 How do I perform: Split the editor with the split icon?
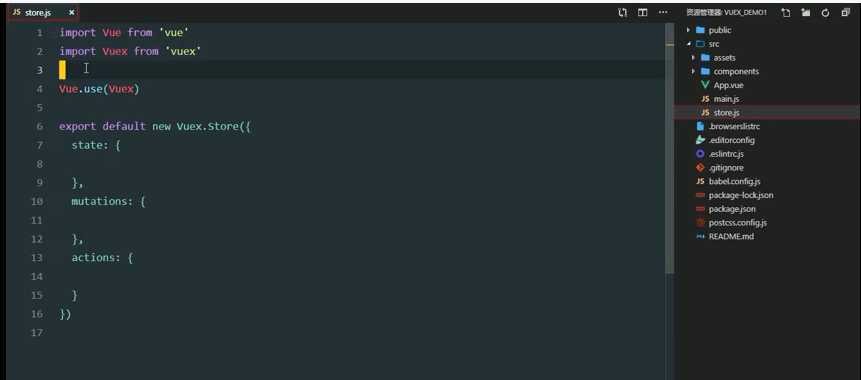click(642, 12)
